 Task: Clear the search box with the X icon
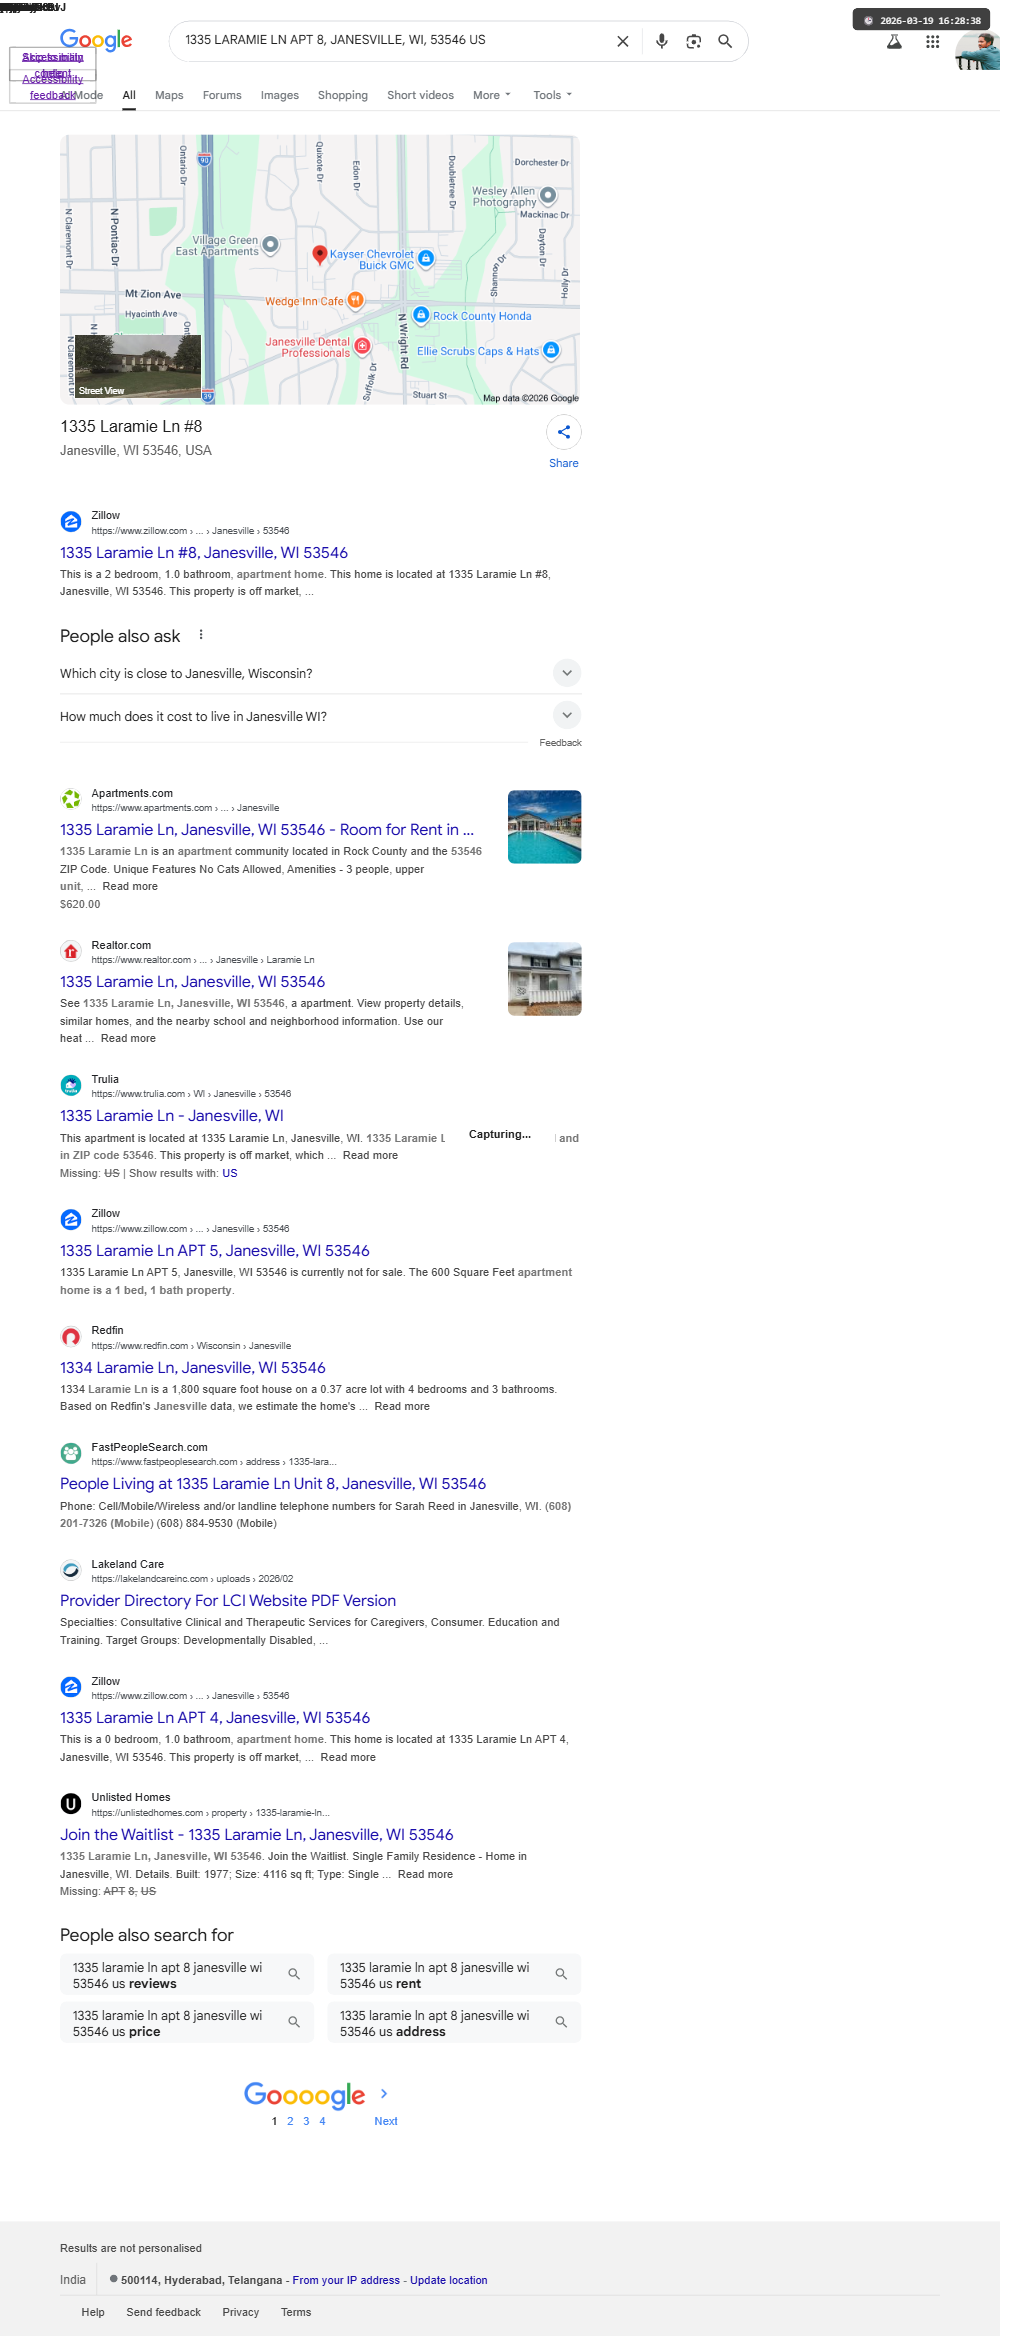point(622,41)
